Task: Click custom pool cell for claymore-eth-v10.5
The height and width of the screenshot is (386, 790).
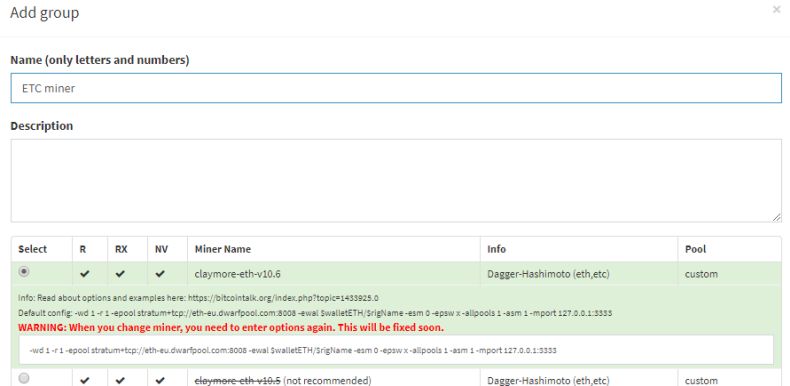Action: click(x=701, y=380)
